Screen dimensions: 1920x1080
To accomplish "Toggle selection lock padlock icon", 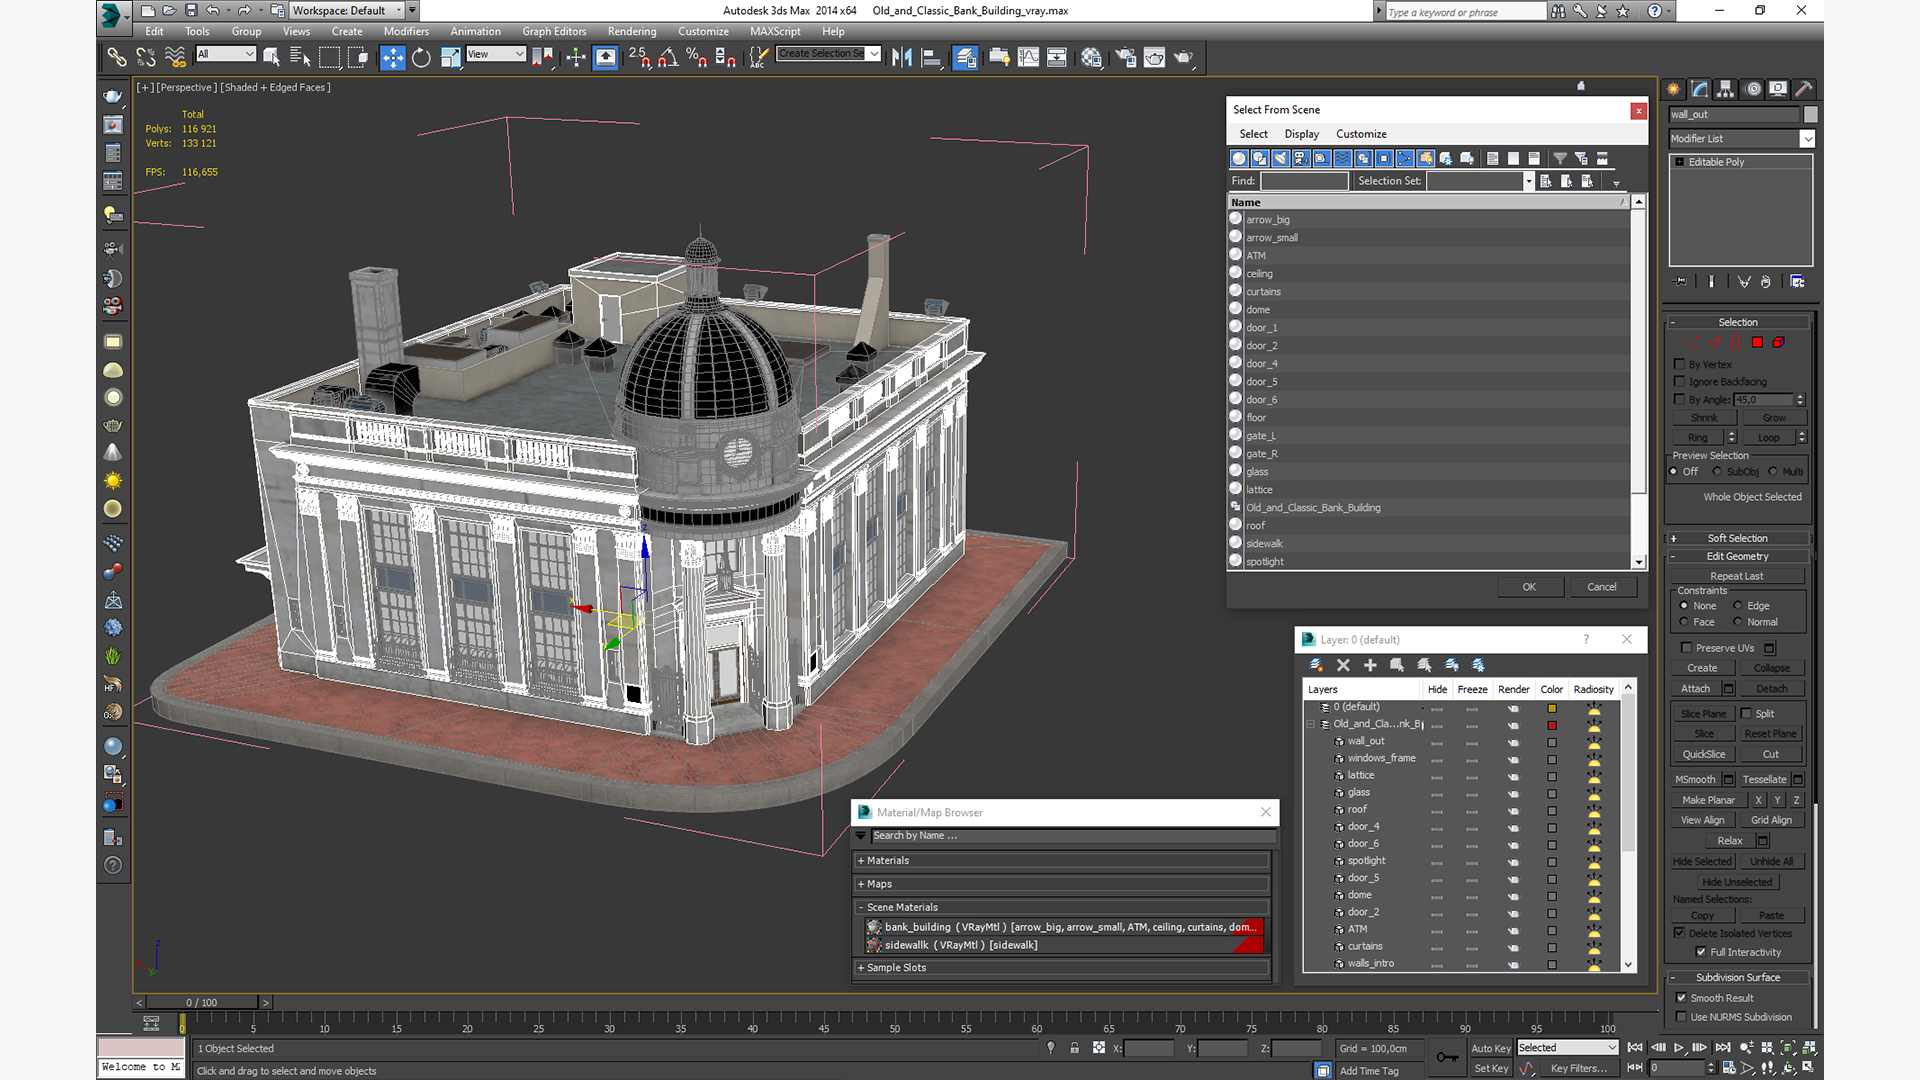I will (x=1074, y=1048).
